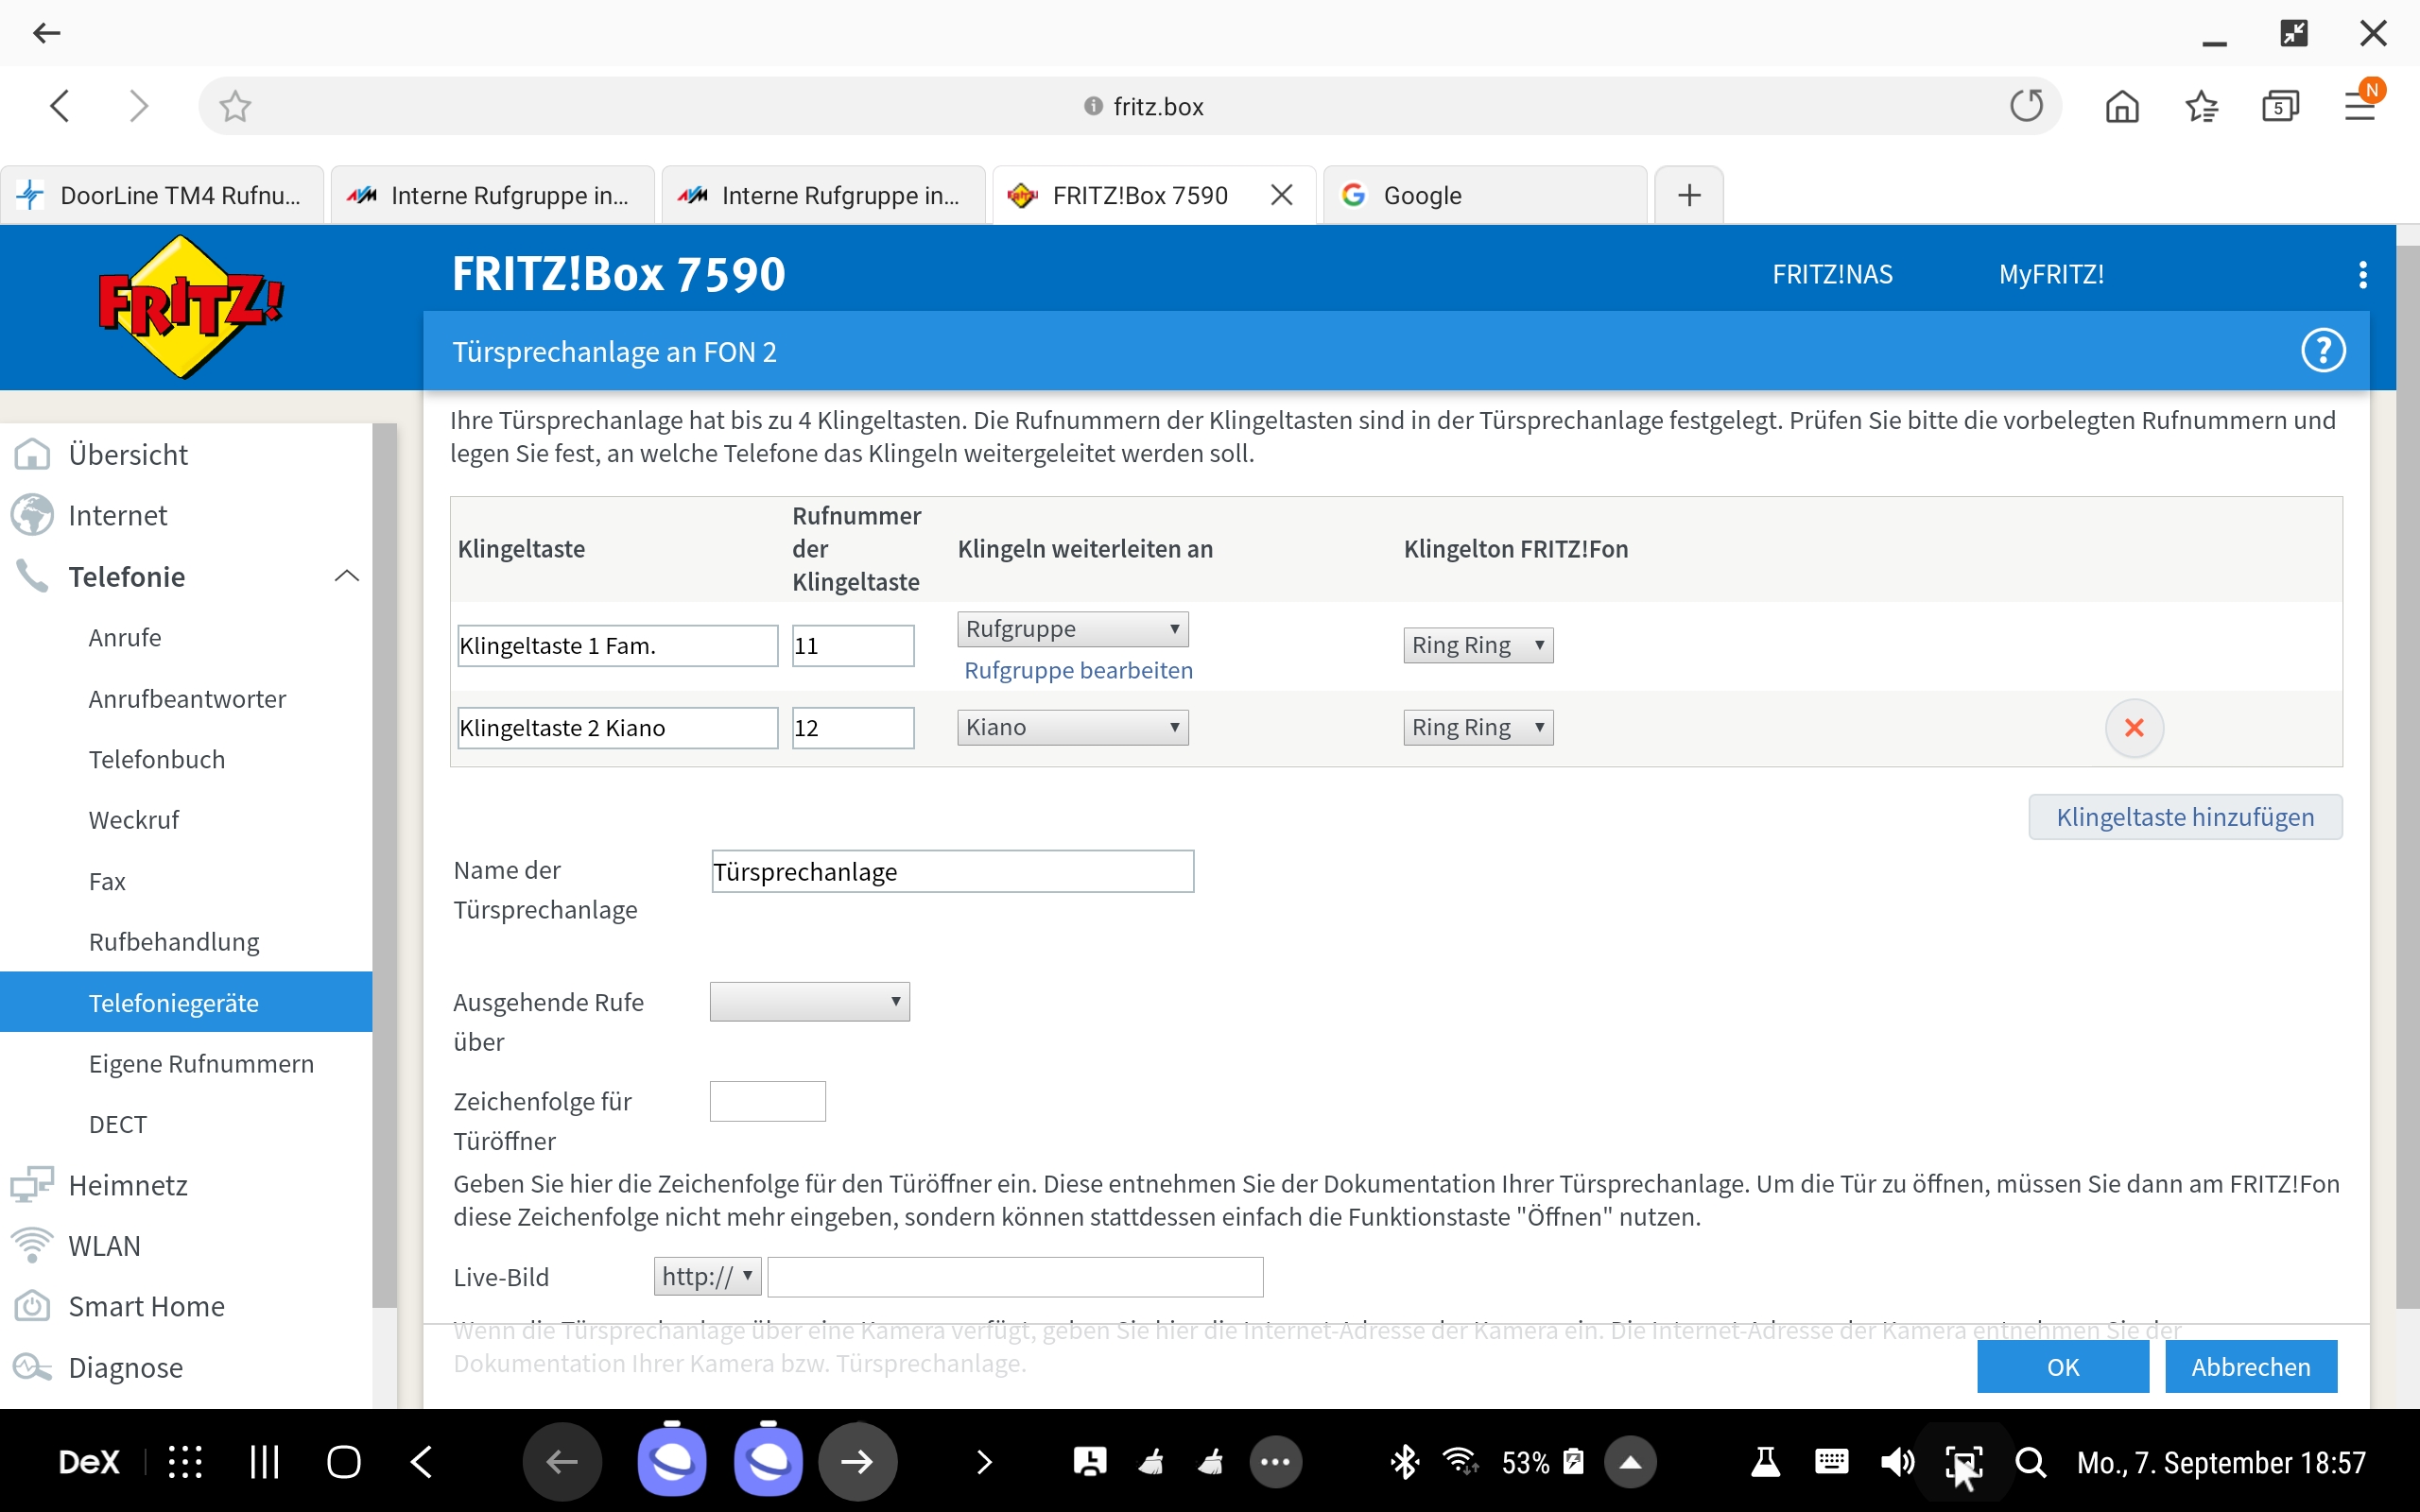
Task: Open the Bluetooth status icon in taskbar
Action: 1405,1462
